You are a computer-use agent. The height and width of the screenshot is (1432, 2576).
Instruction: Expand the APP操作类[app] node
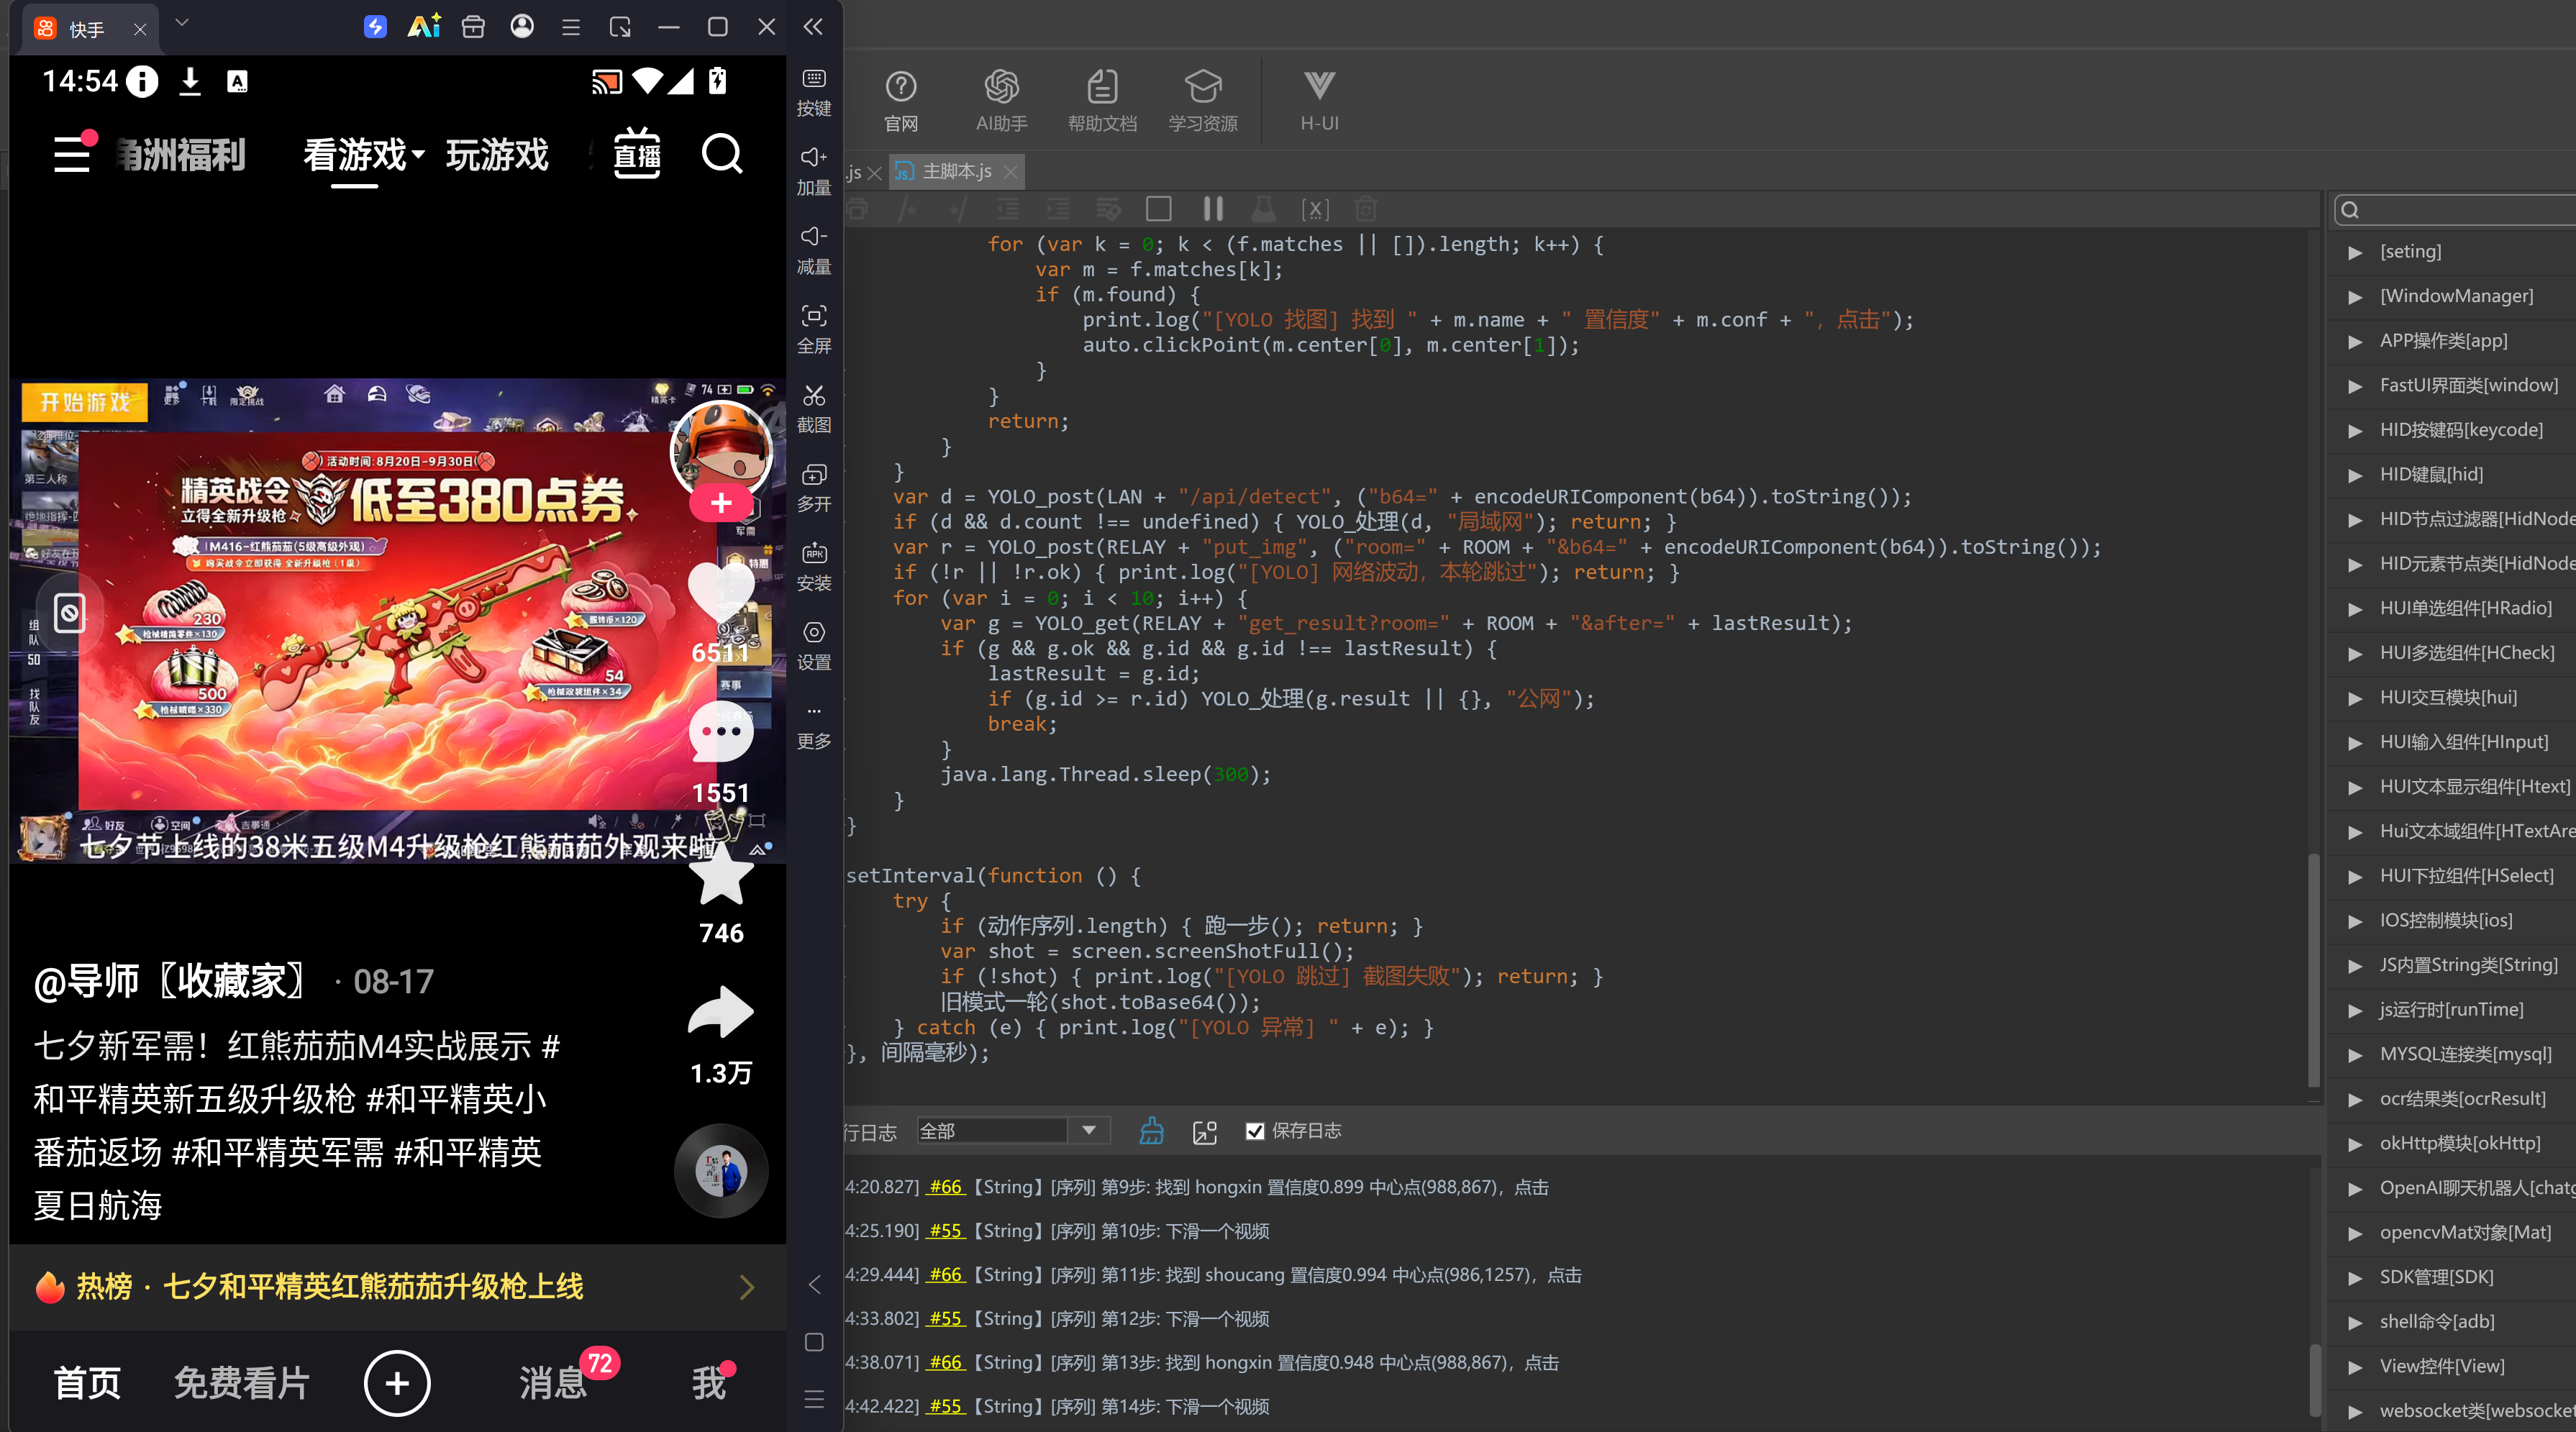click(x=2355, y=341)
